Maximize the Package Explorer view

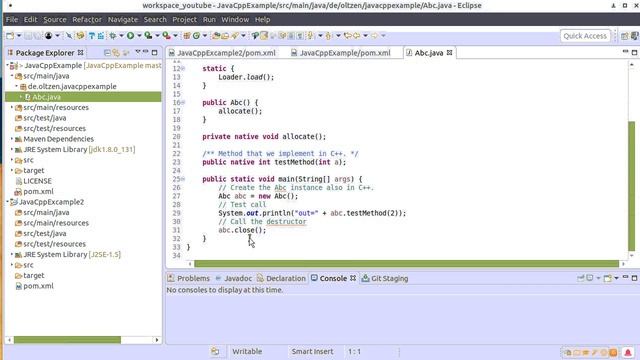(155, 52)
